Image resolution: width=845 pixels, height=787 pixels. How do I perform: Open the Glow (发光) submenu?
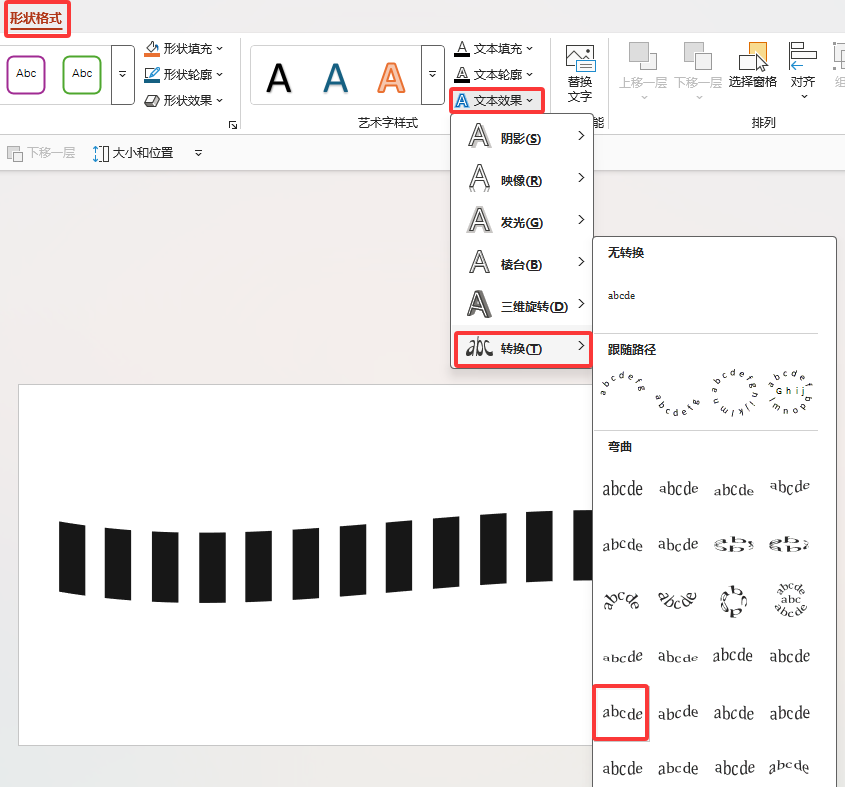[x=522, y=222]
